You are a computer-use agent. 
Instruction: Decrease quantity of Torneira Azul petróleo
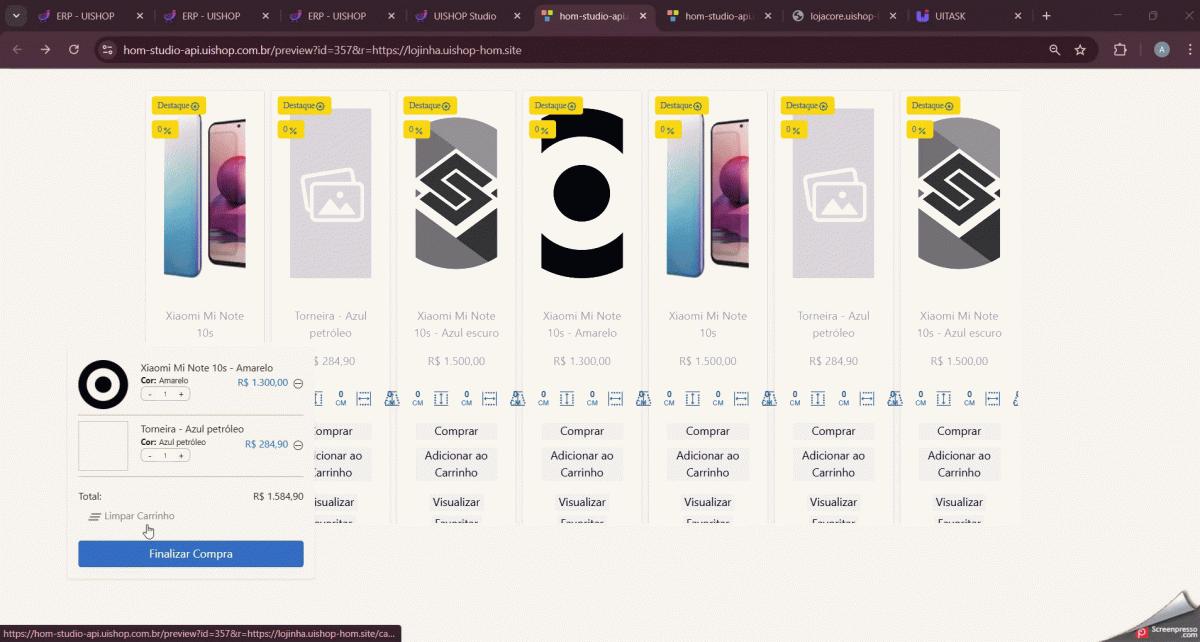(150, 456)
